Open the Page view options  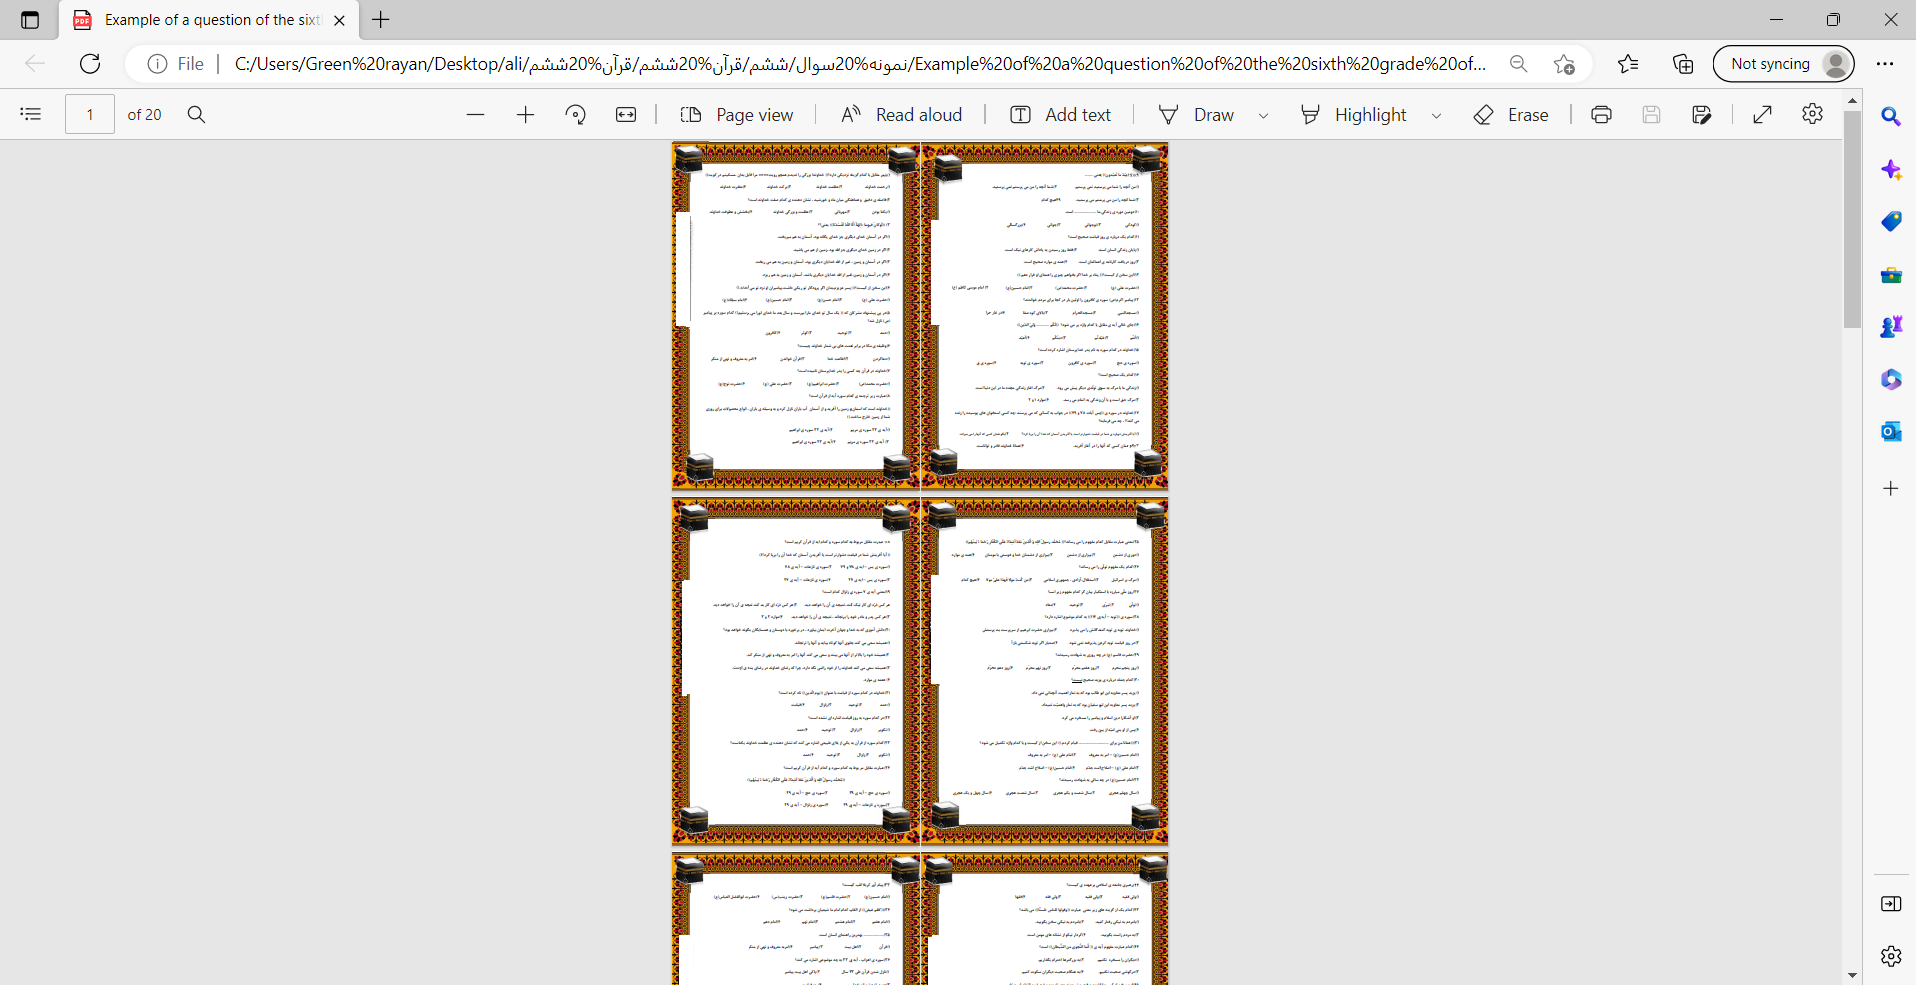(736, 115)
